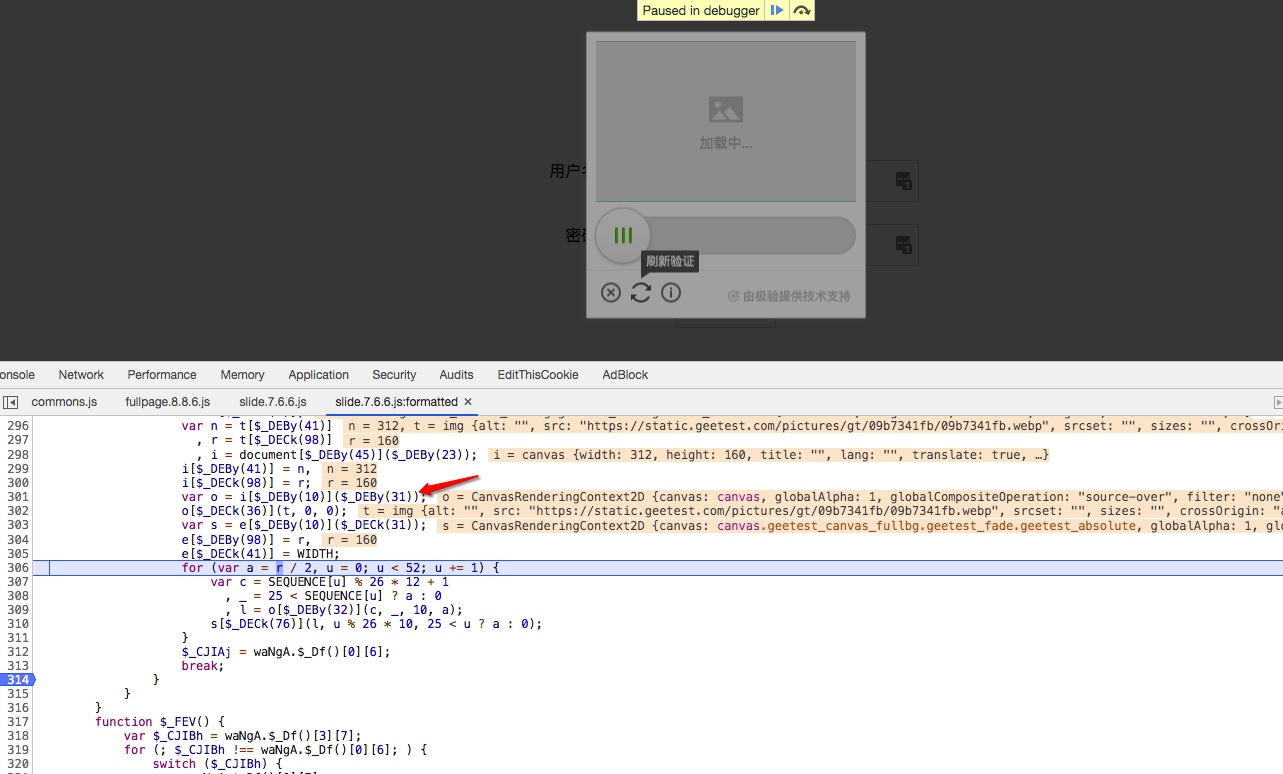Expand the debugger sidebar at the right edge
Image resolution: width=1283 pixels, height=774 pixels.
(x=1277, y=402)
